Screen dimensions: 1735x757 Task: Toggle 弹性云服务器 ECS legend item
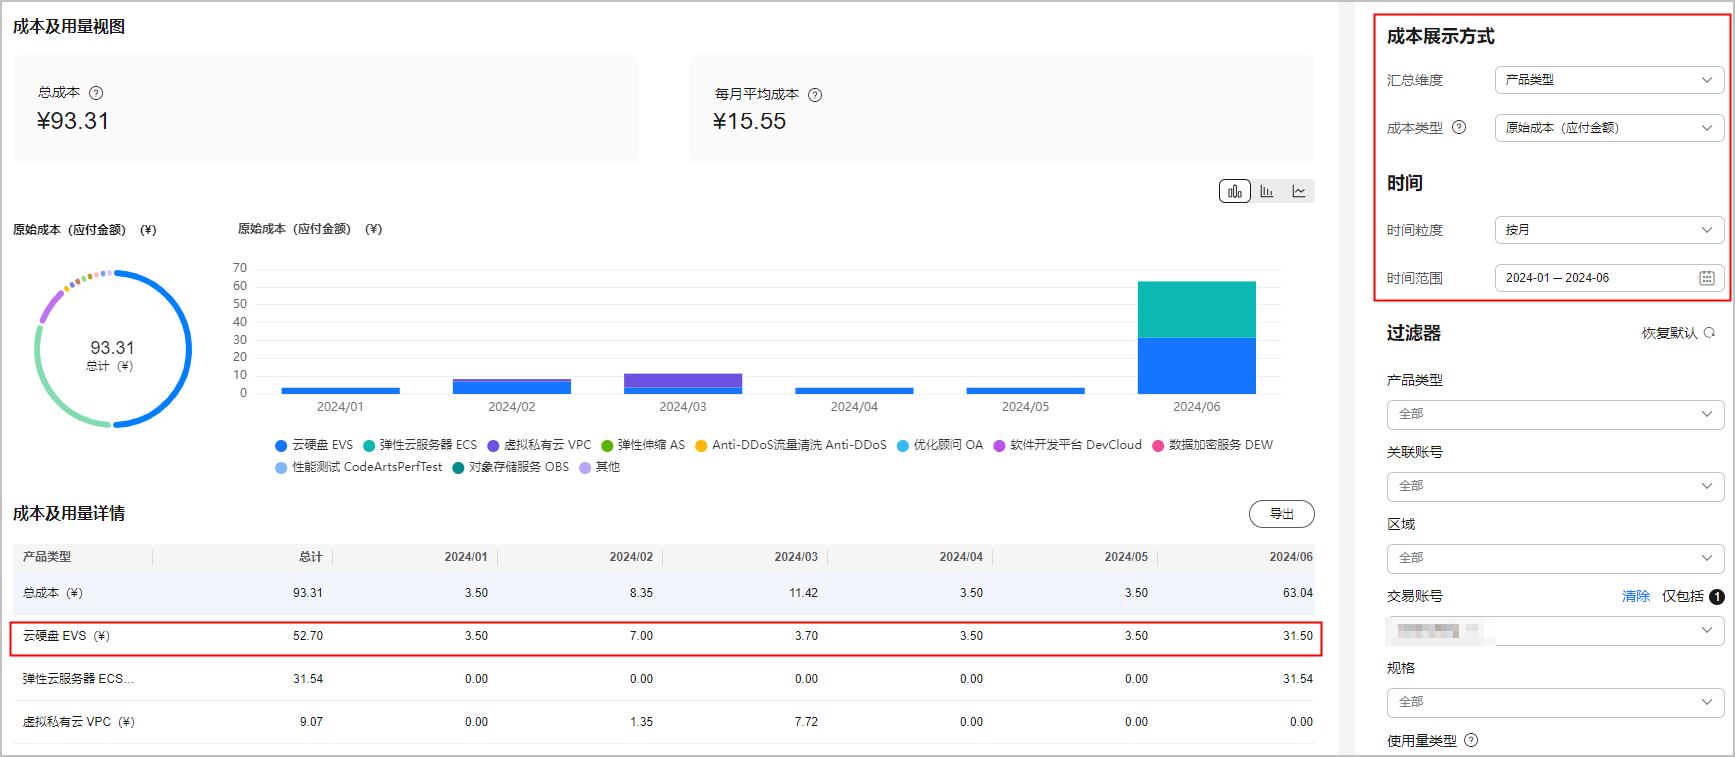click(420, 445)
